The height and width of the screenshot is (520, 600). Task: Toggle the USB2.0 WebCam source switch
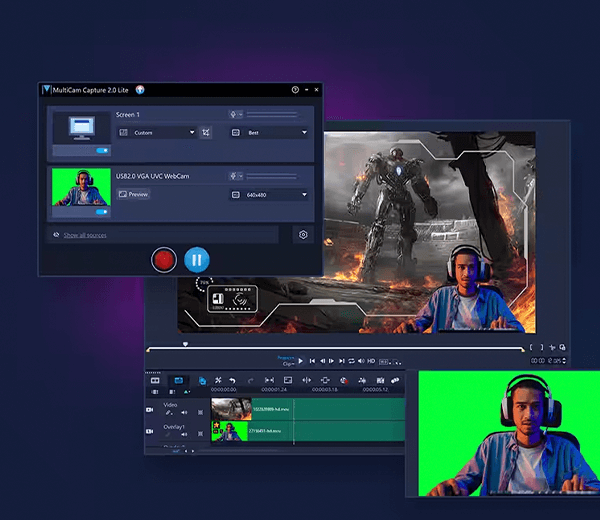click(x=101, y=212)
